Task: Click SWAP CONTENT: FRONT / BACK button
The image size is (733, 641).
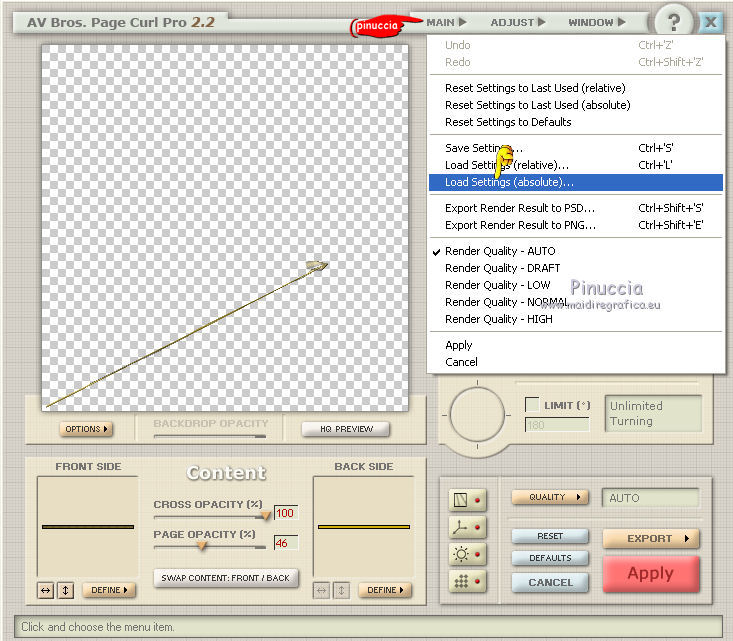Action: tap(226, 578)
